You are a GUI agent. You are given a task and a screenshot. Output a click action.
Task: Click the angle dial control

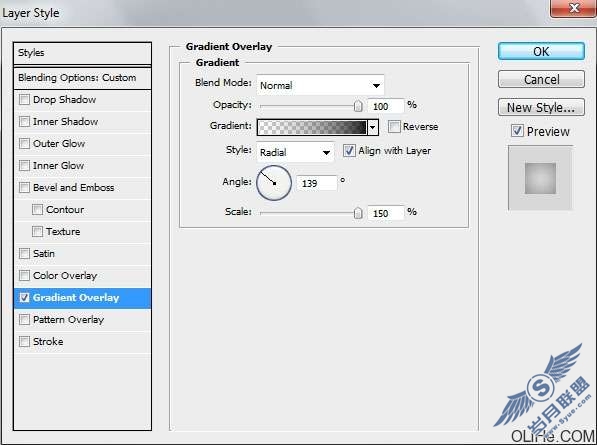coord(274,183)
